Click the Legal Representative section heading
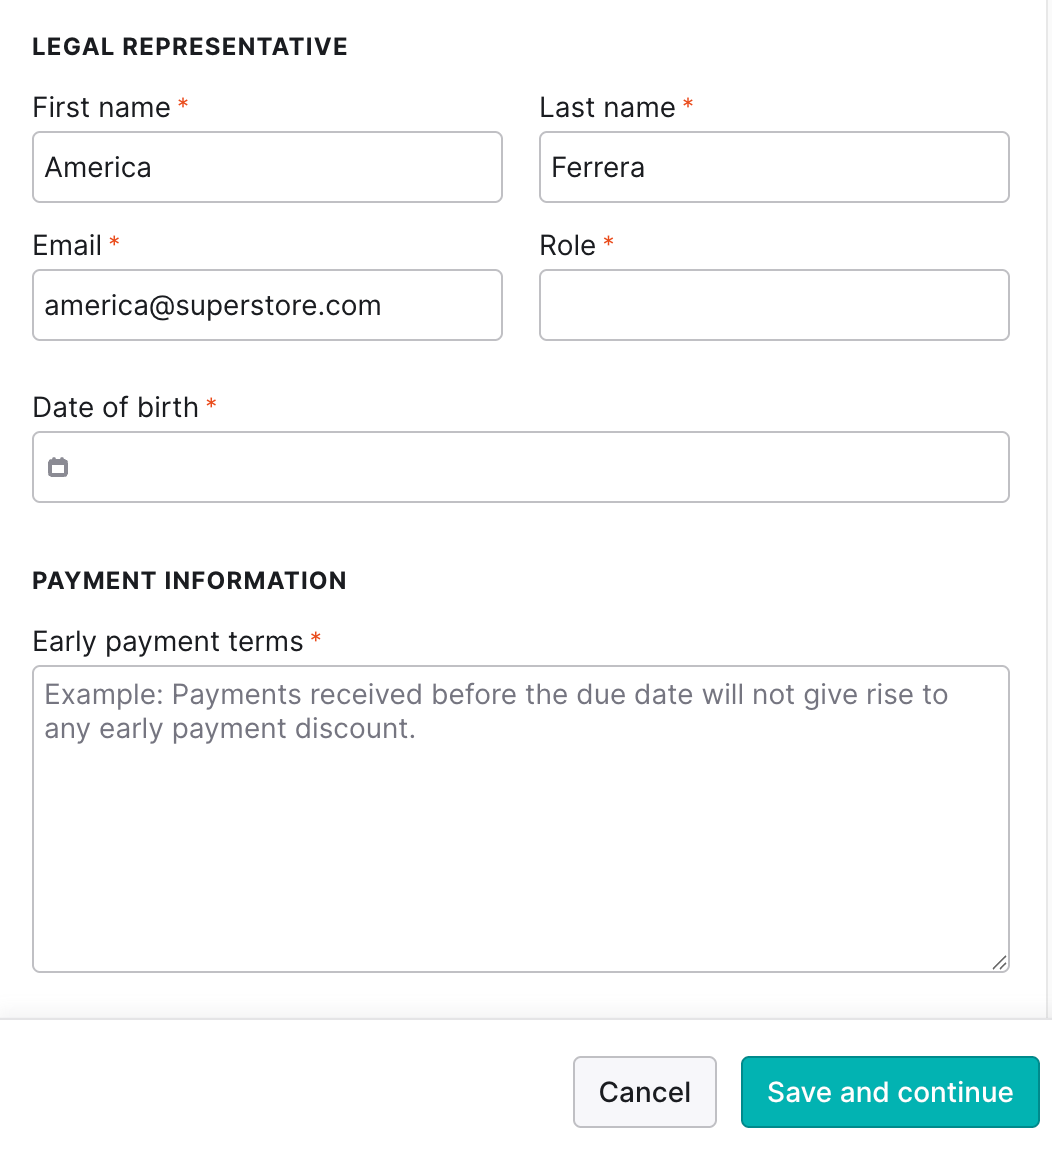 [x=190, y=47]
